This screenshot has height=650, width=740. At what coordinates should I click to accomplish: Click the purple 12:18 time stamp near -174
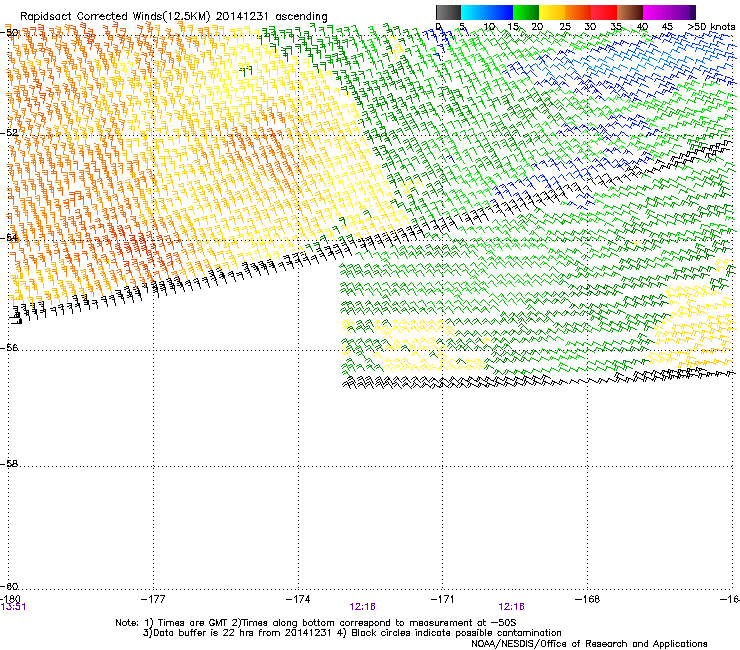click(362, 607)
